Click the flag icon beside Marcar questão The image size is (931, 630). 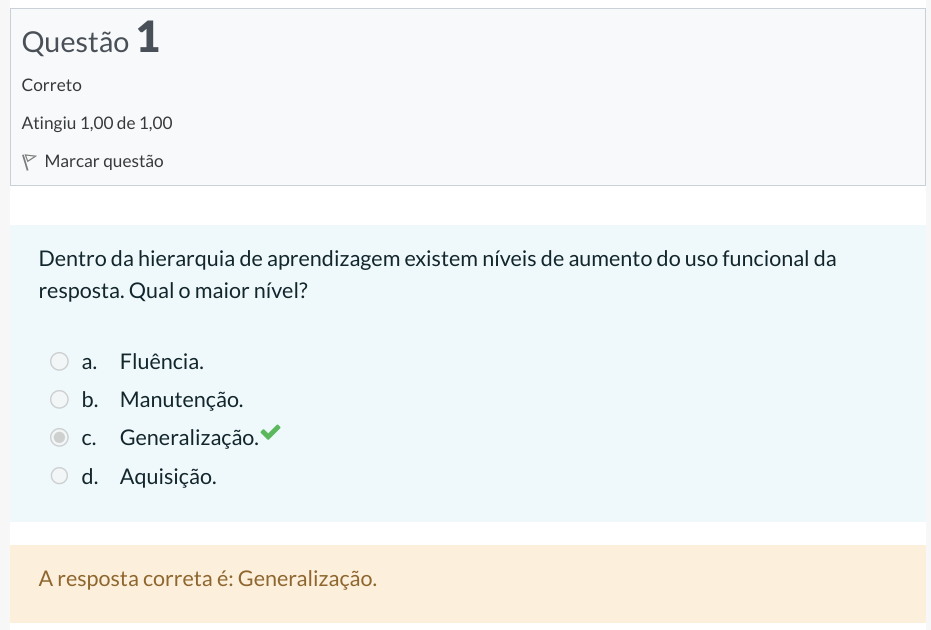click(29, 161)
